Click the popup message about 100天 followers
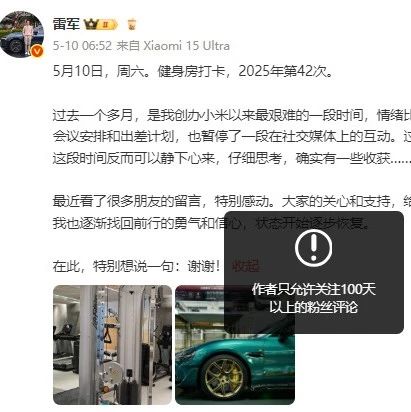The width and height of the screenshot is (411, 412). (x=313, y=298)
